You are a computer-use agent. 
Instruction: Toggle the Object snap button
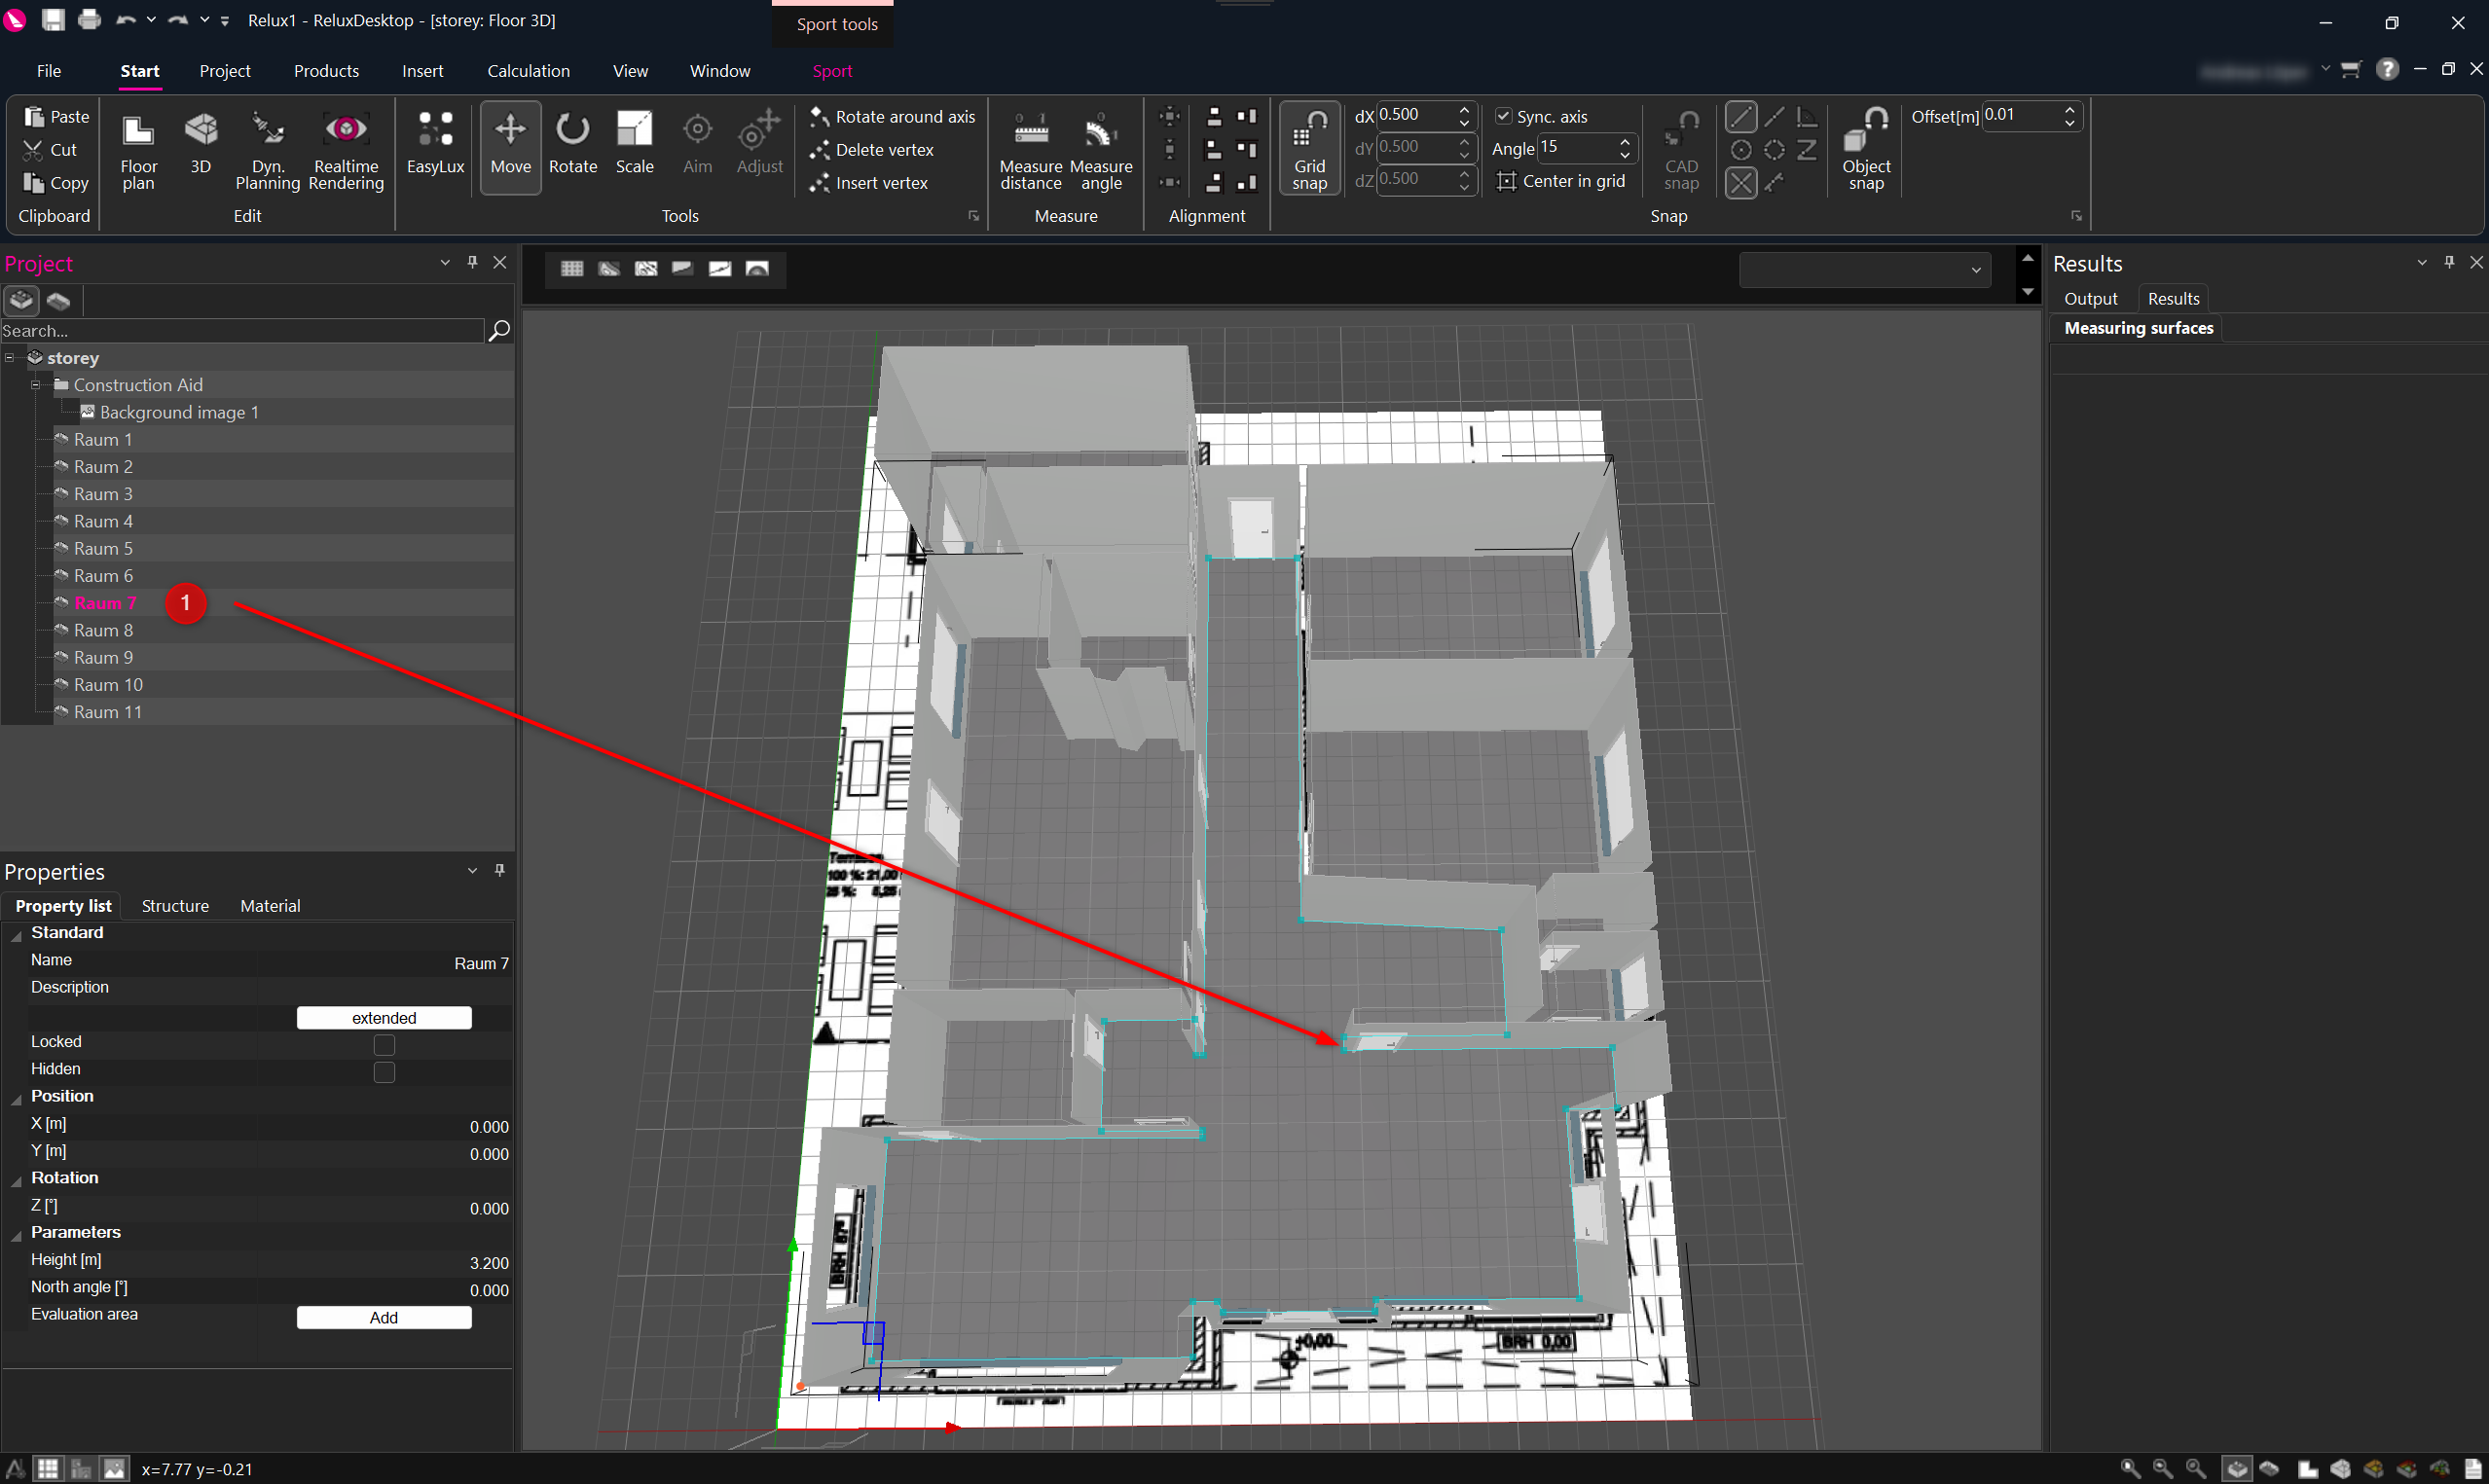[x=1866, y=150]
